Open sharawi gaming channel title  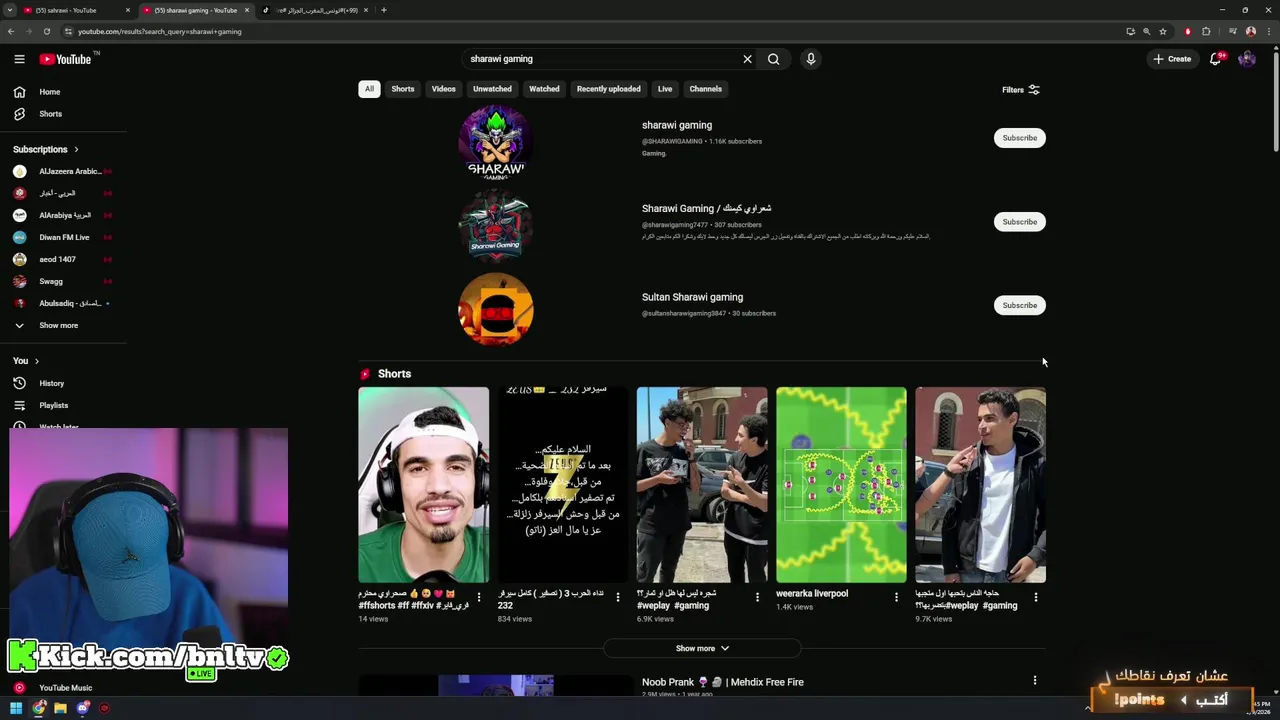coord(677,125)
